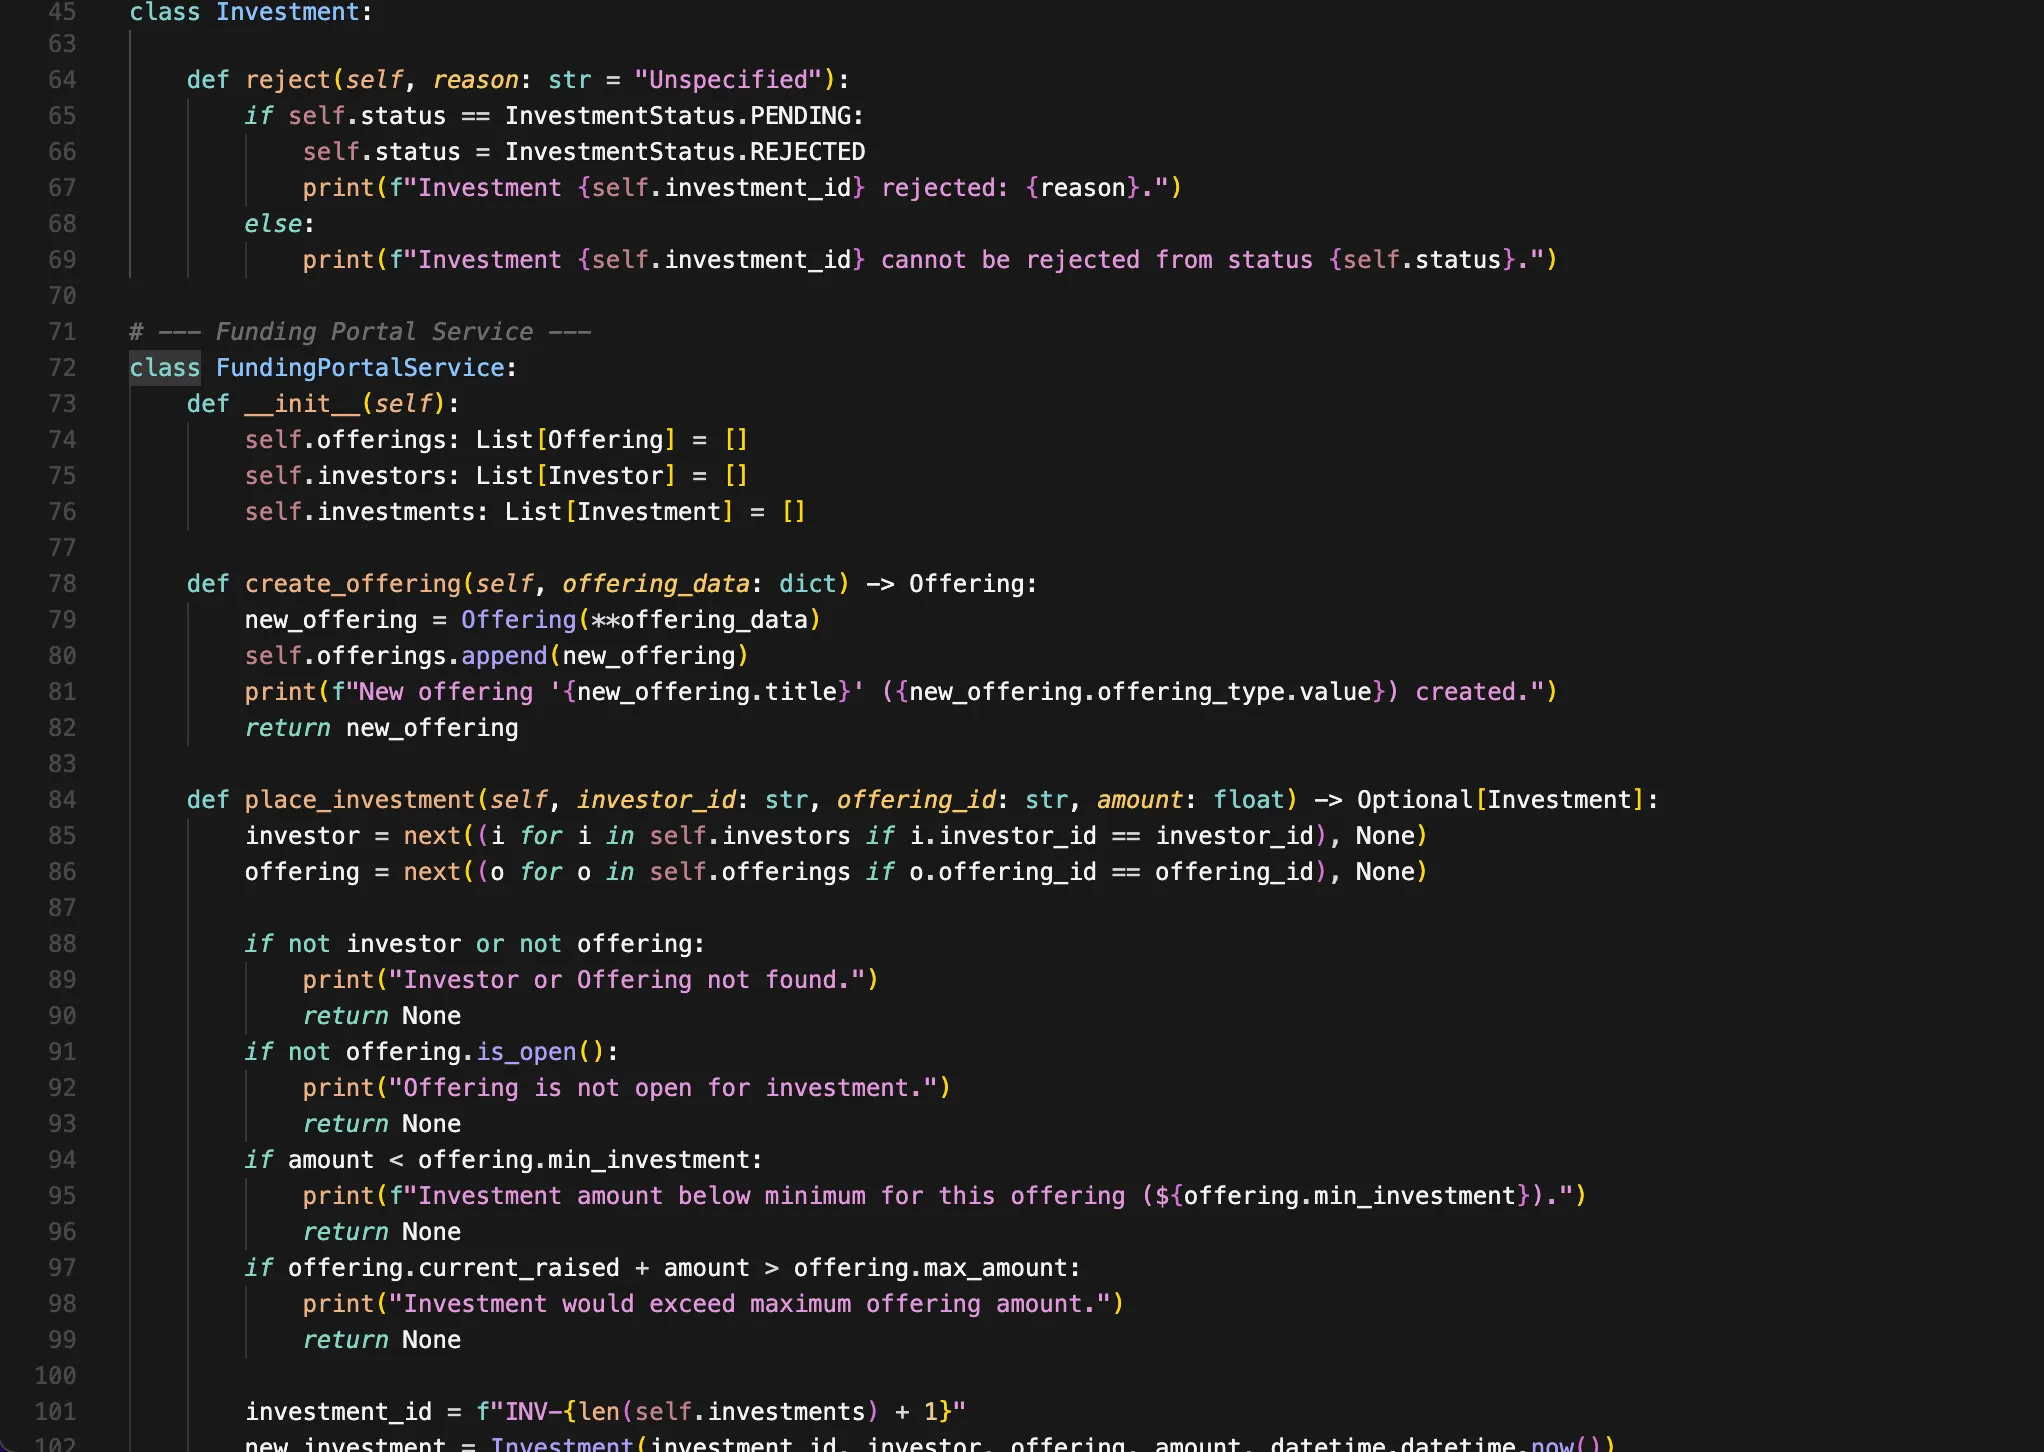The width and height of the screenshot is (2044, 1452).
Task: Click 'return new_offering' statement
Action: [382, 728]
